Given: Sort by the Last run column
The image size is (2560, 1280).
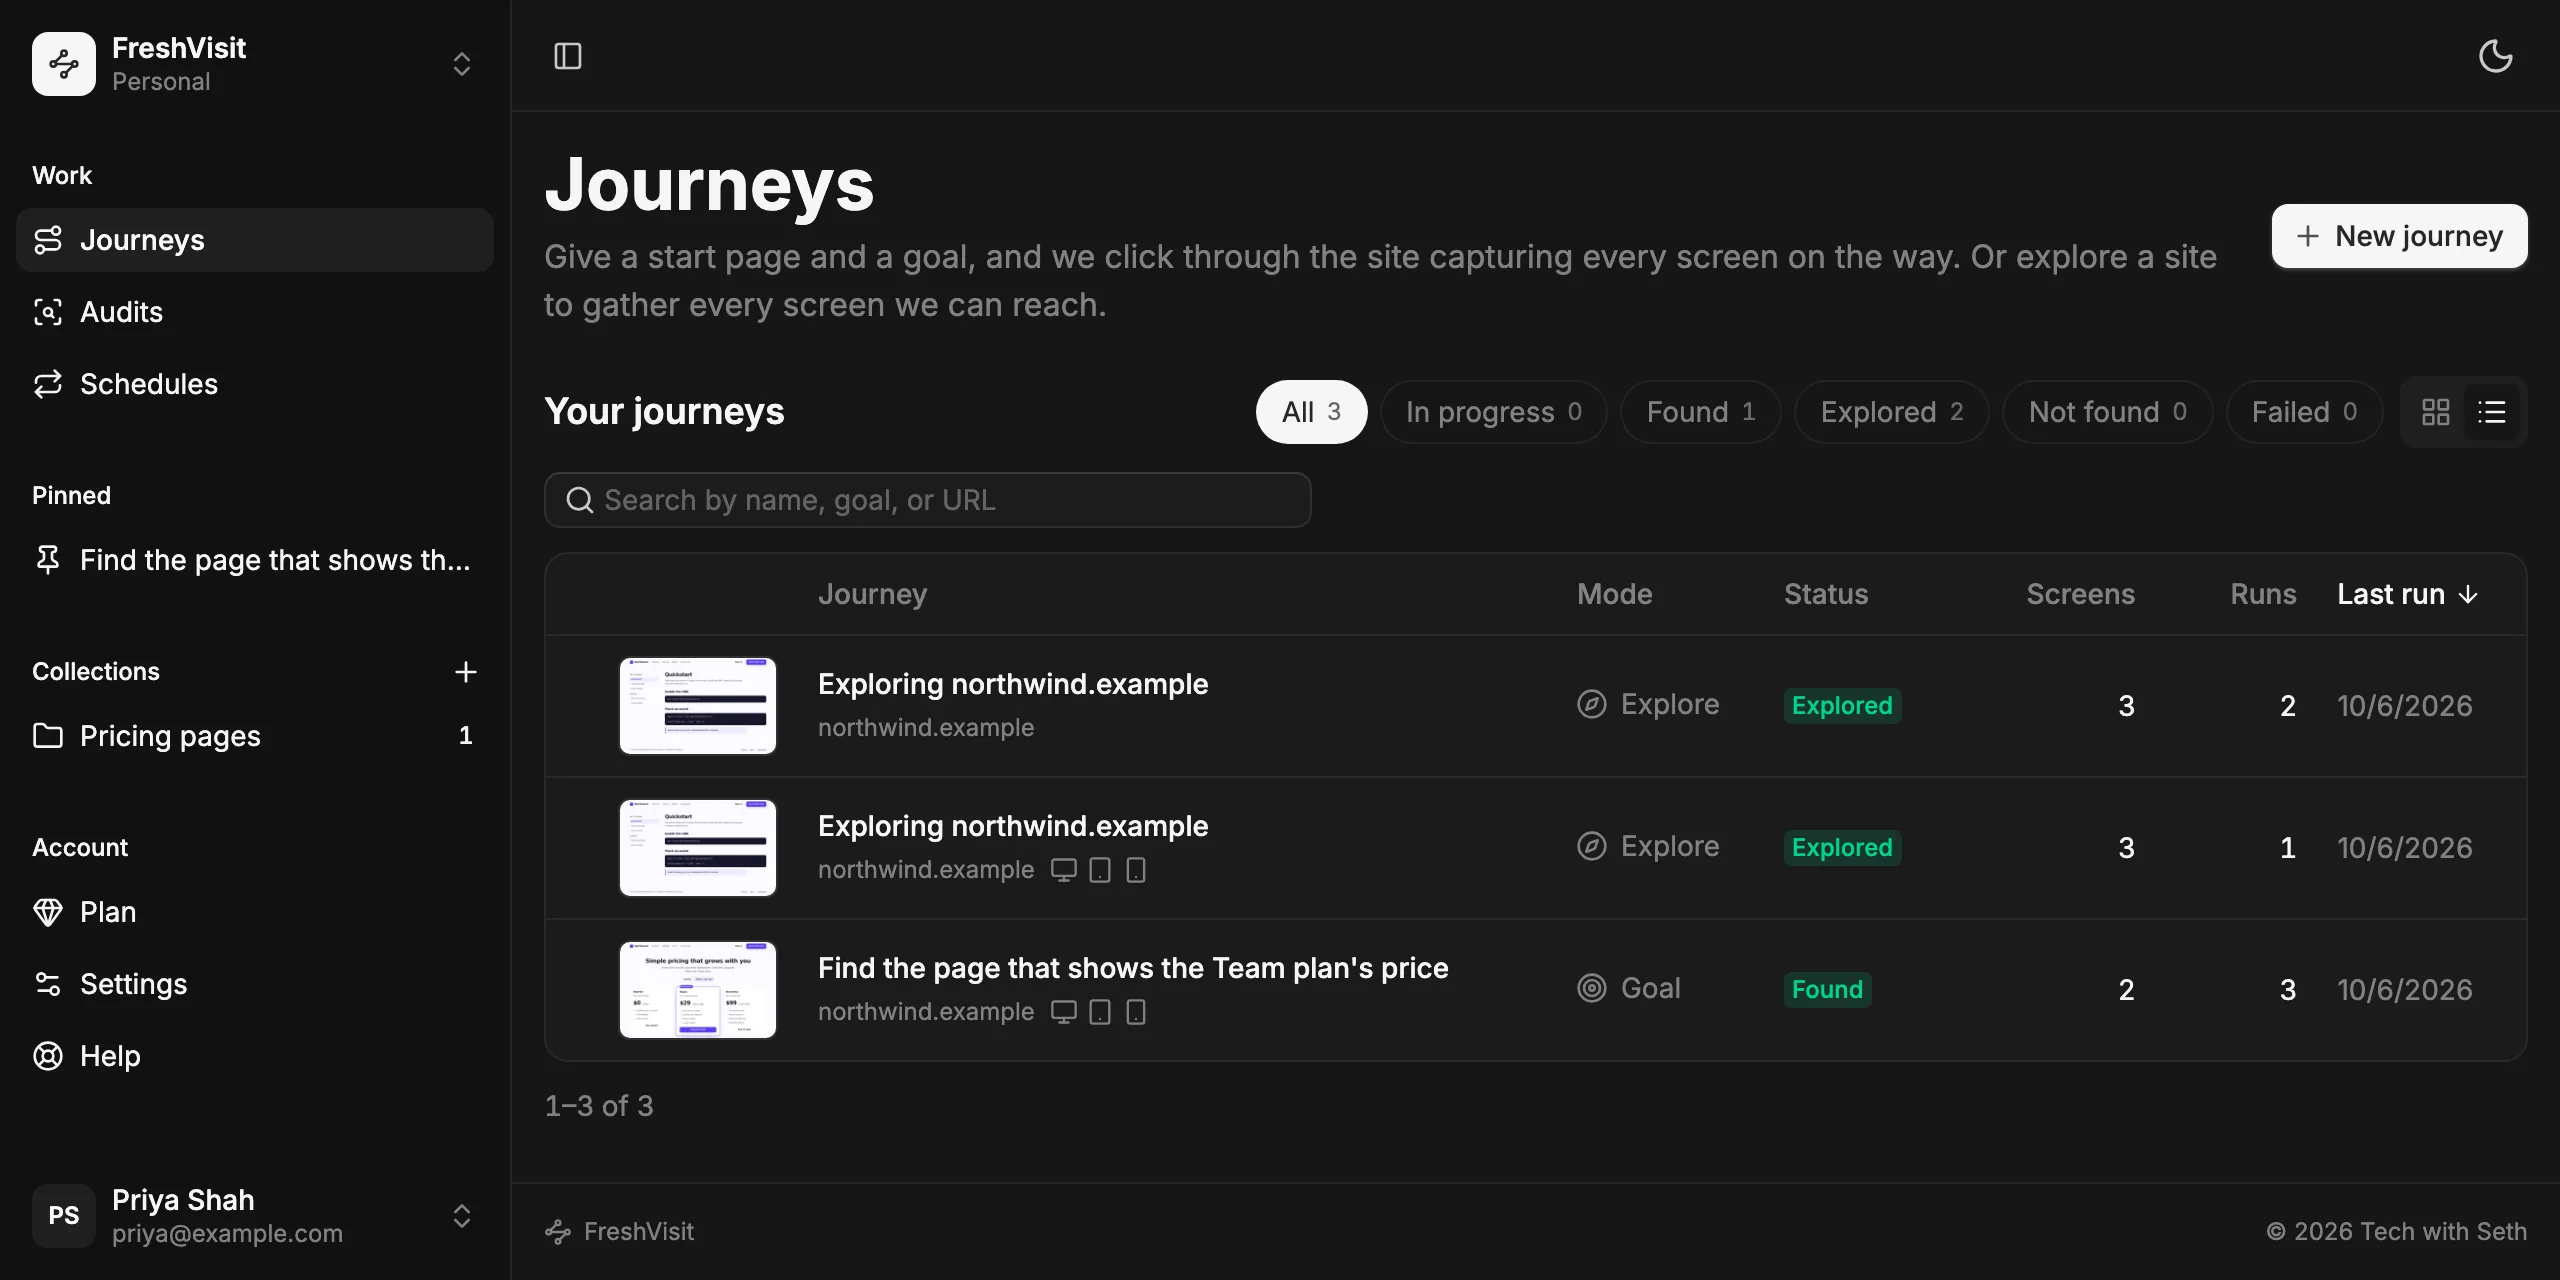Looking at the screenshot, I should tap(2407, 594).
